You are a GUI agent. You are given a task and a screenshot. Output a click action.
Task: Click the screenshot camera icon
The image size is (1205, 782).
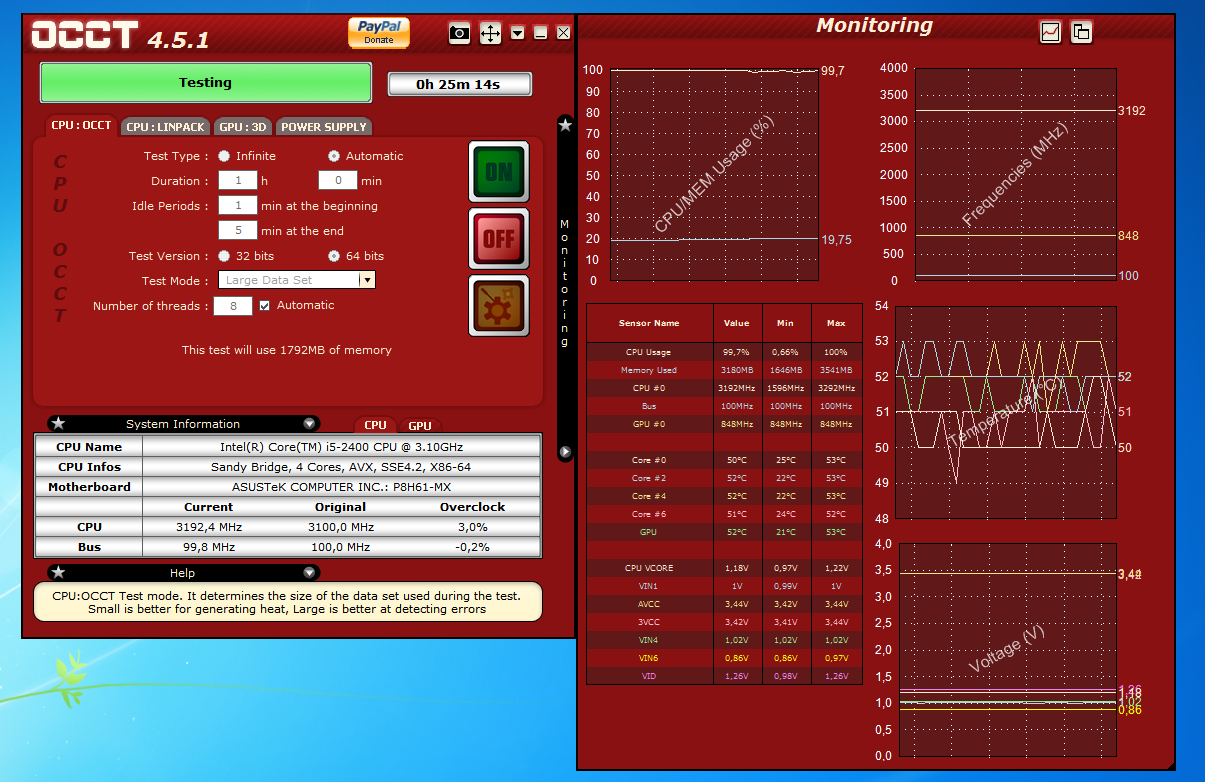[459, 33]
